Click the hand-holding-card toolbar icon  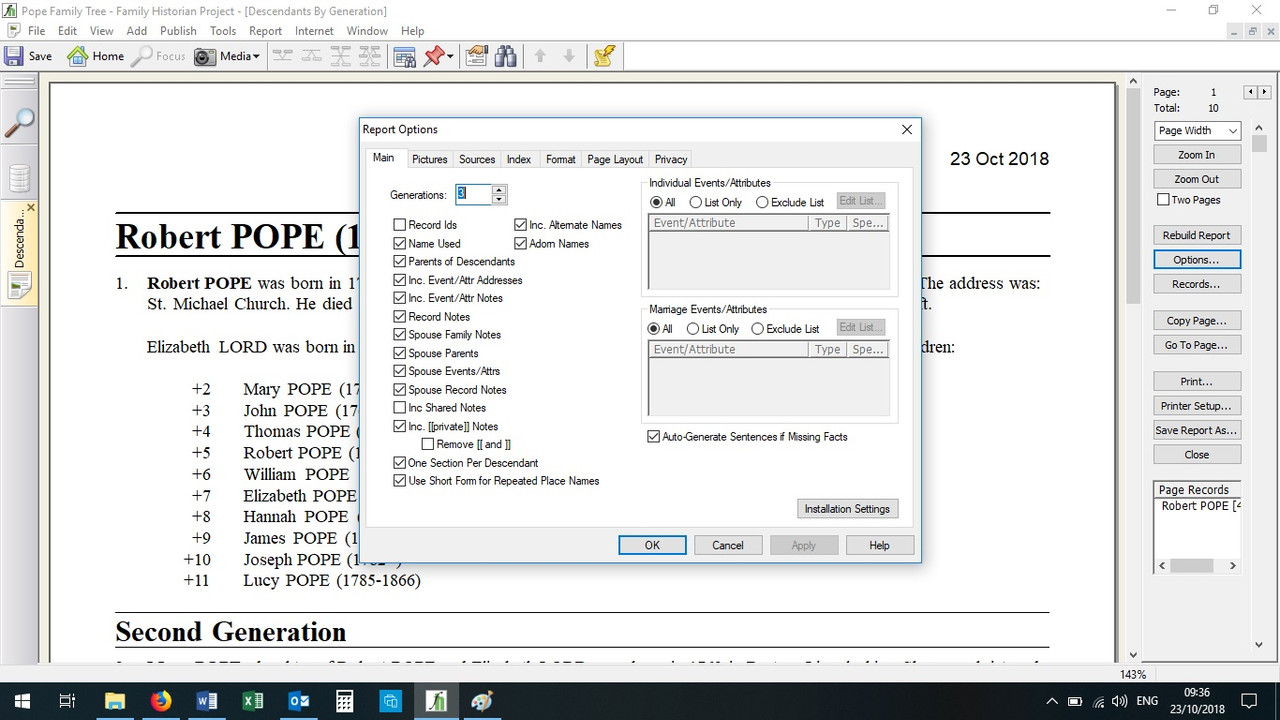(477, 56)
